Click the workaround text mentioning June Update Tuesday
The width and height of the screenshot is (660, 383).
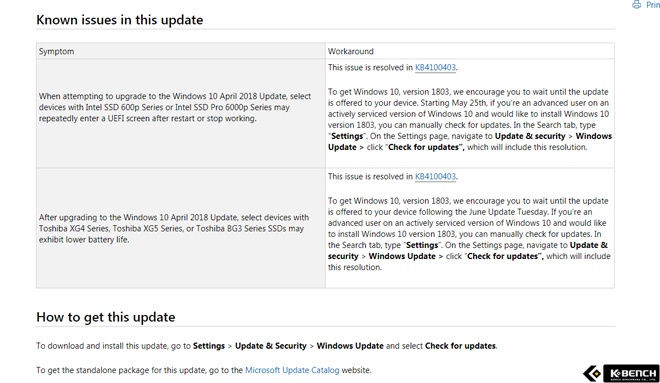click(x=469, y=234)
